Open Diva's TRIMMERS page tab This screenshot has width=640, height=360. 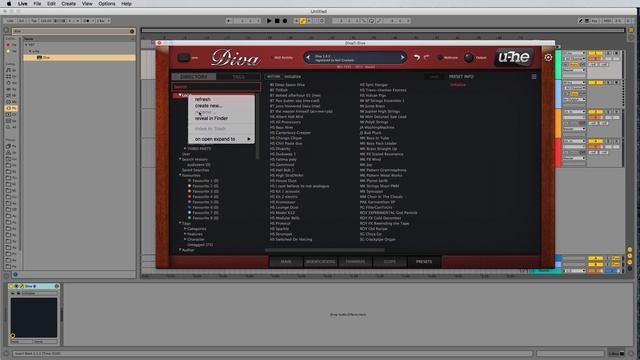tap(356, 262)
